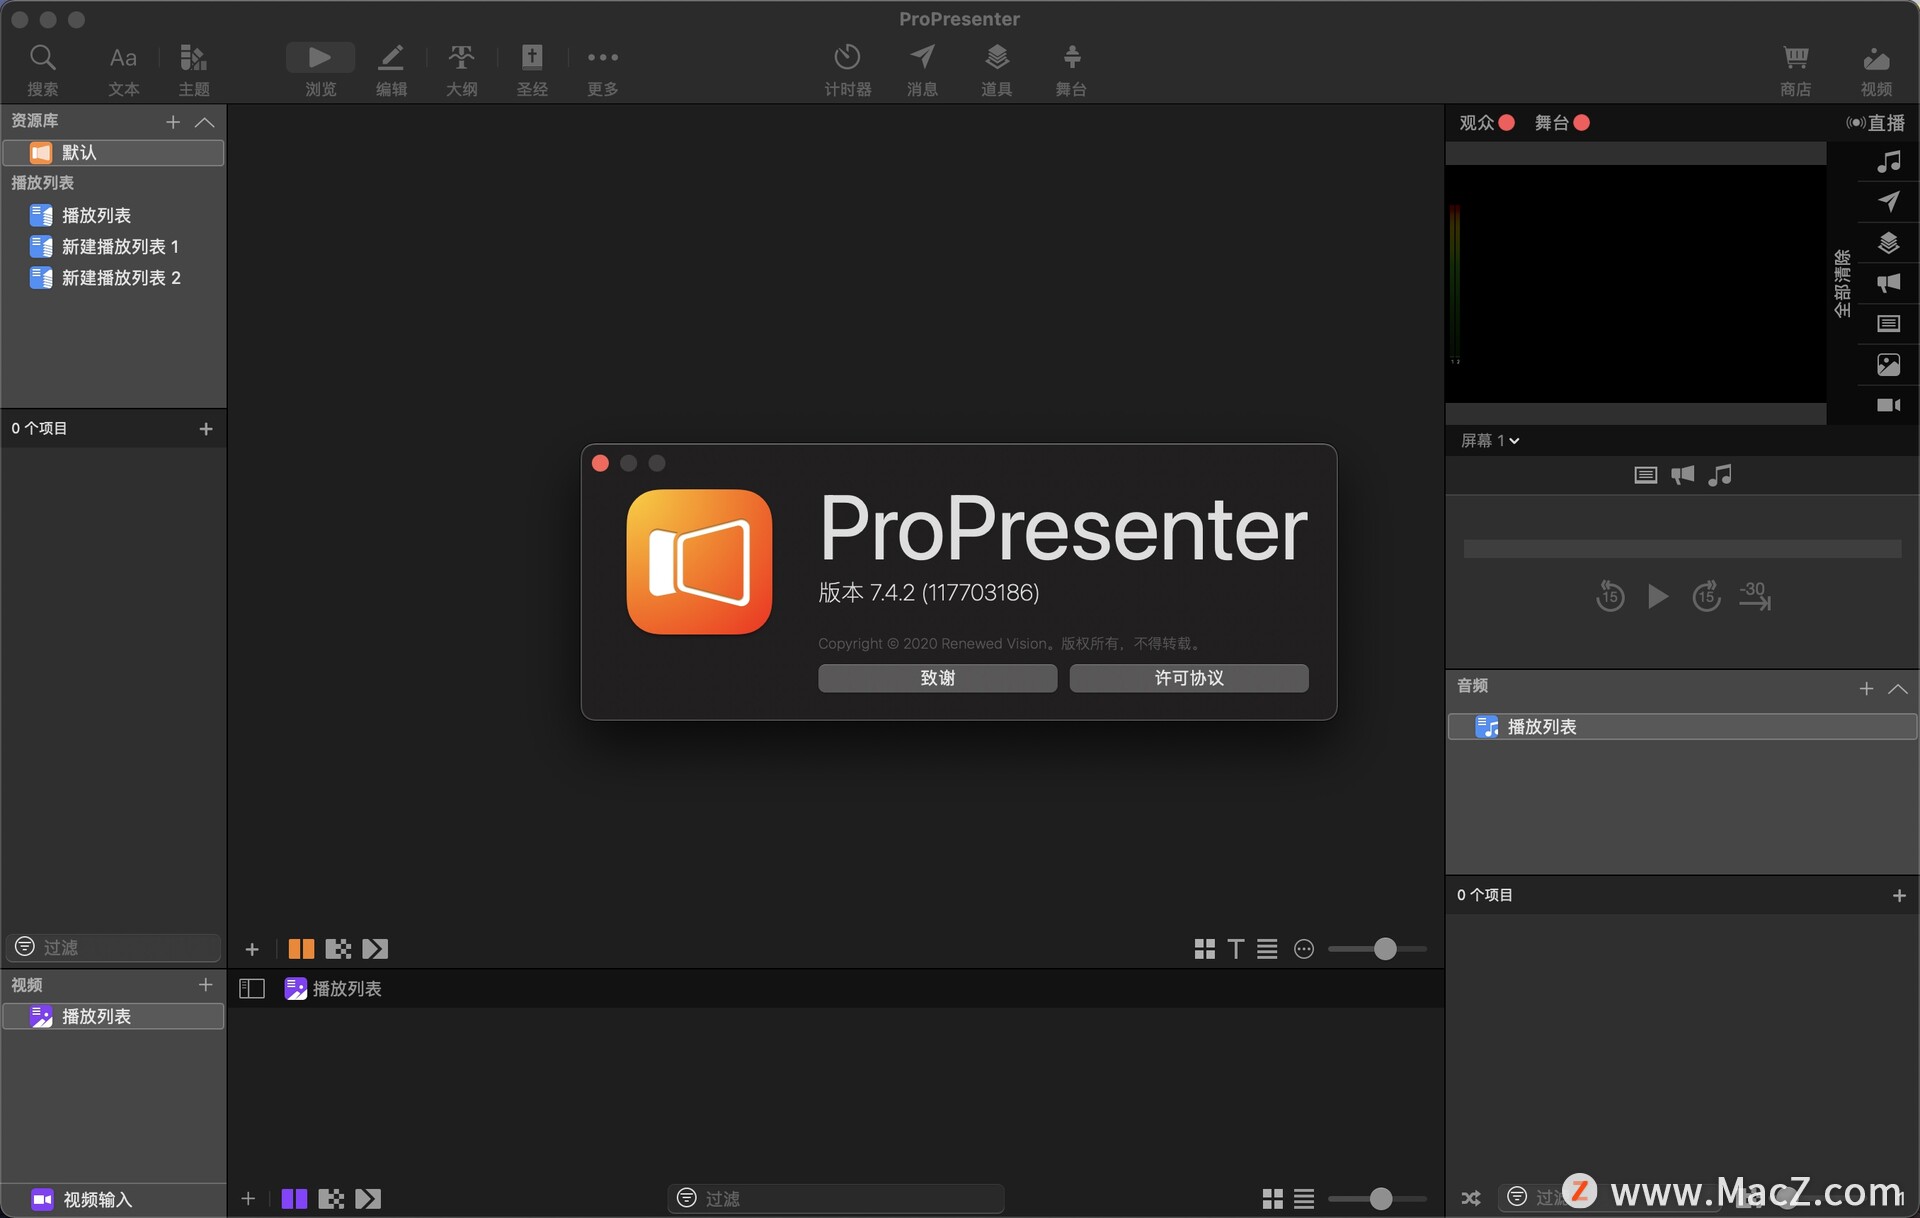Click 许可协议 license agreement button
The width and height of the screenshot is (1920, 1218).
coord(1189,678)
